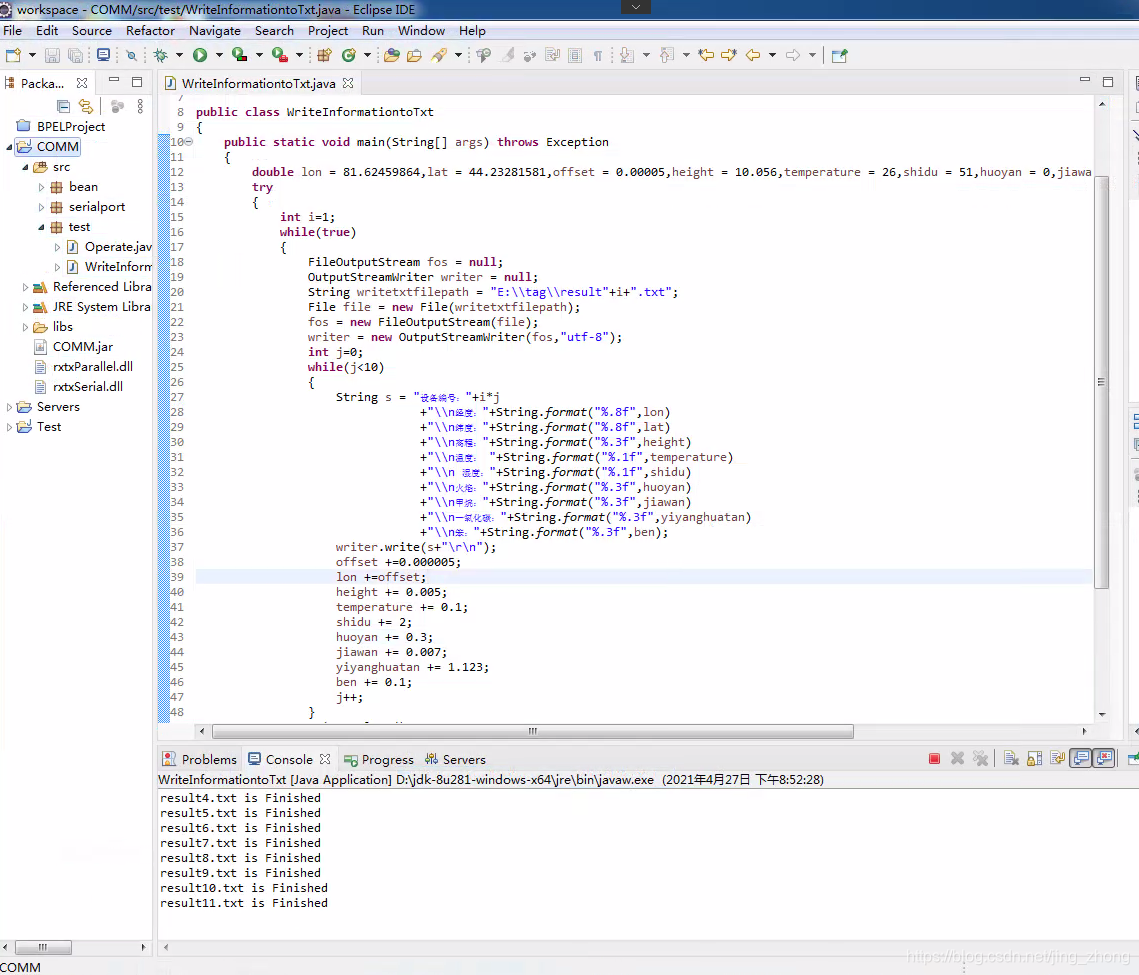Click the Save icon in toolbar
The width and height of the screenshot is (1139, 975).
(52, 55)
